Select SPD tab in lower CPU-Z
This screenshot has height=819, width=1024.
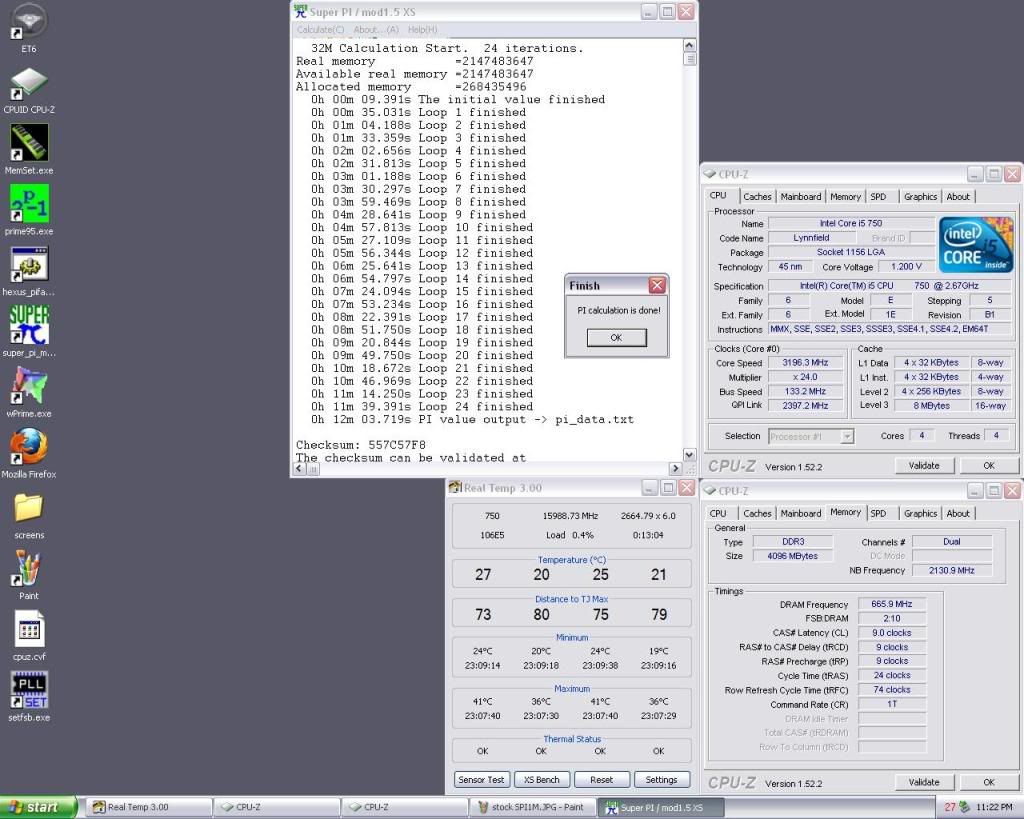[x=878, y=513]
